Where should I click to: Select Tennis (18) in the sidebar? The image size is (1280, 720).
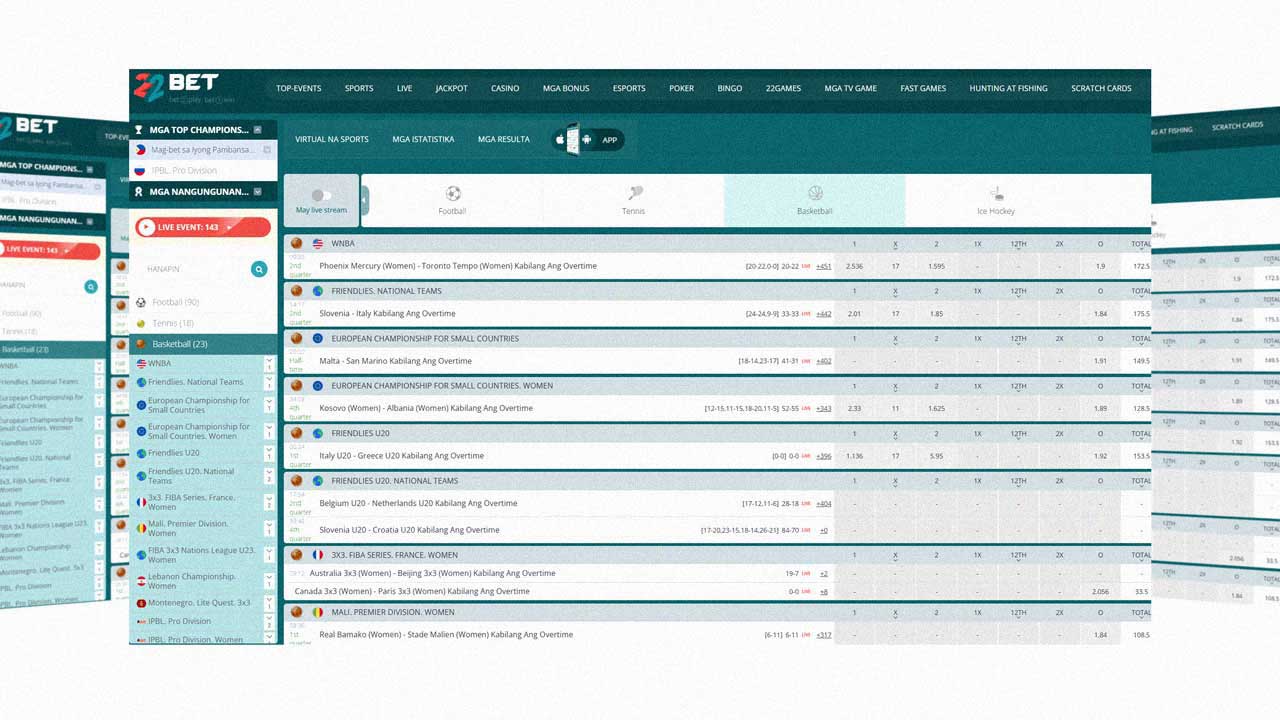pos(173,323)
